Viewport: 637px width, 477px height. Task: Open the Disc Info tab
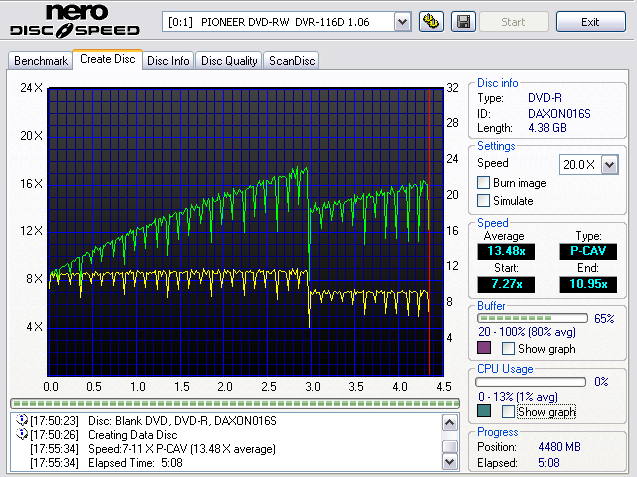click(168, 61)
